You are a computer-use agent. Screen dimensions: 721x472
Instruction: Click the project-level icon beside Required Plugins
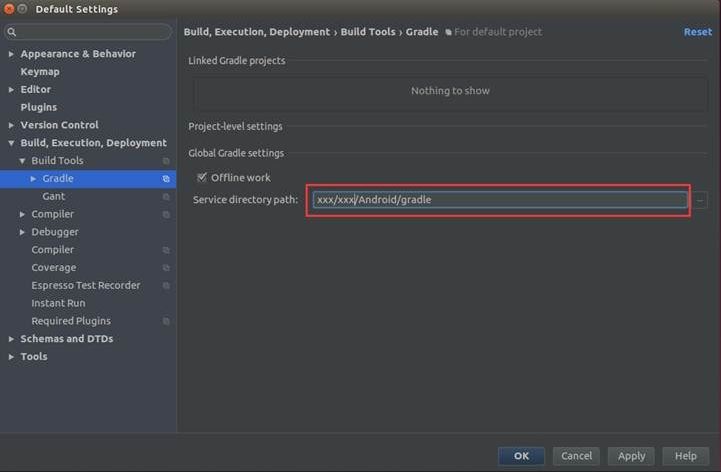[x=166, y=321]
